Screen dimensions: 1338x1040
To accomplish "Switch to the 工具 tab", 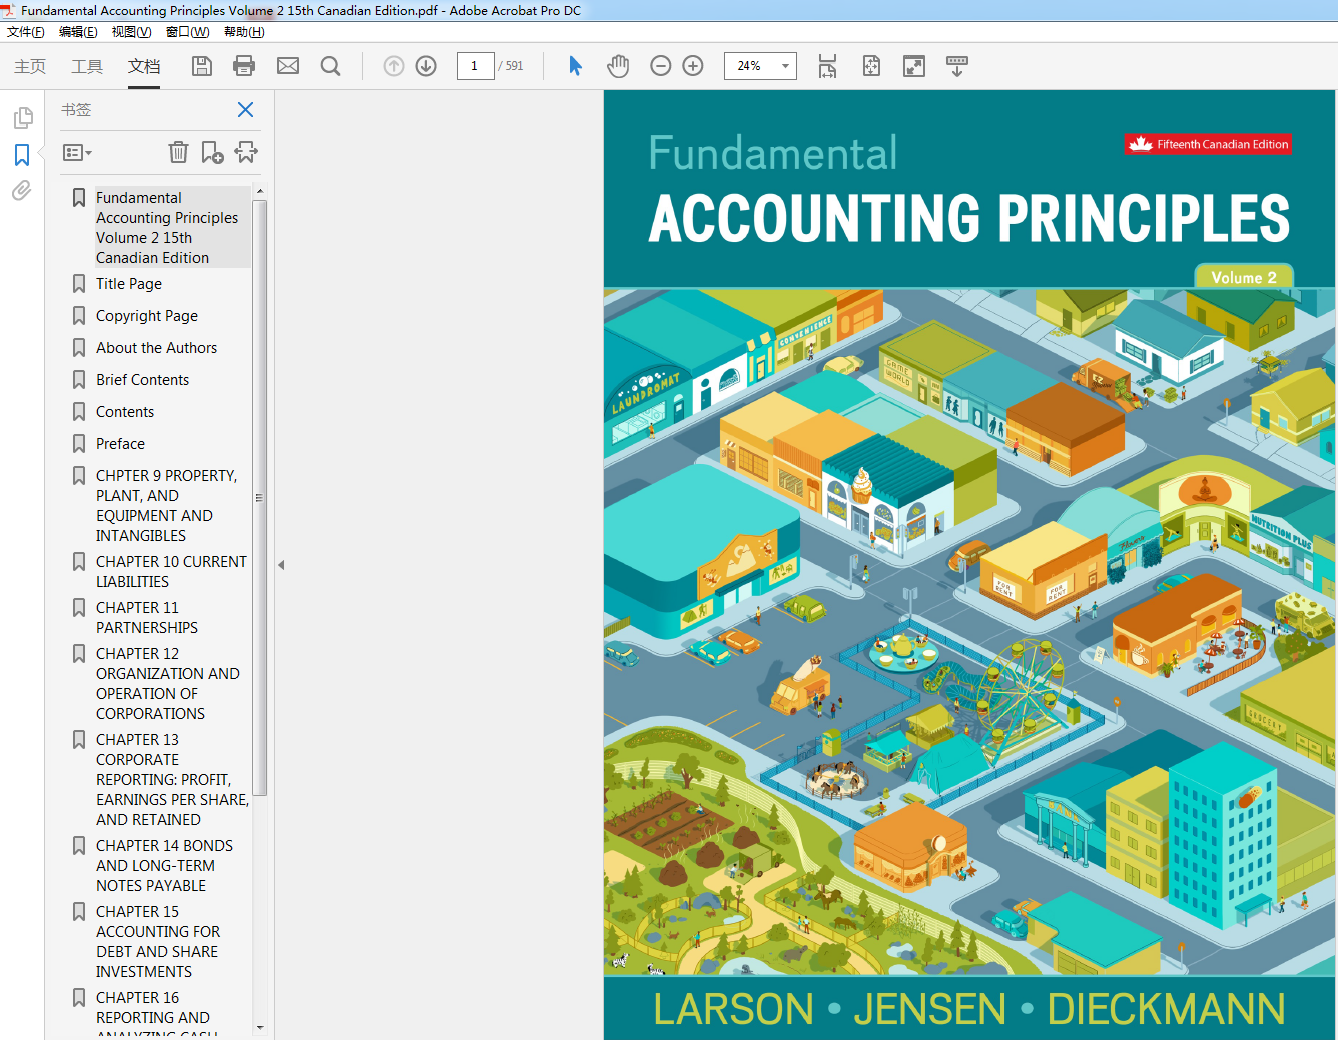I will tap(87, 66).
